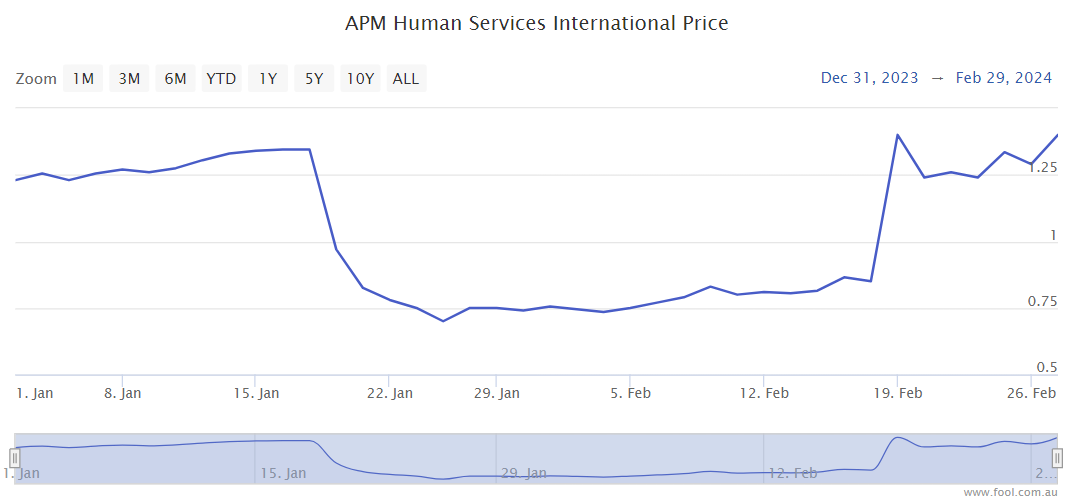Select the 1M zoom range
1068x503 pixels.
point(83,79)
